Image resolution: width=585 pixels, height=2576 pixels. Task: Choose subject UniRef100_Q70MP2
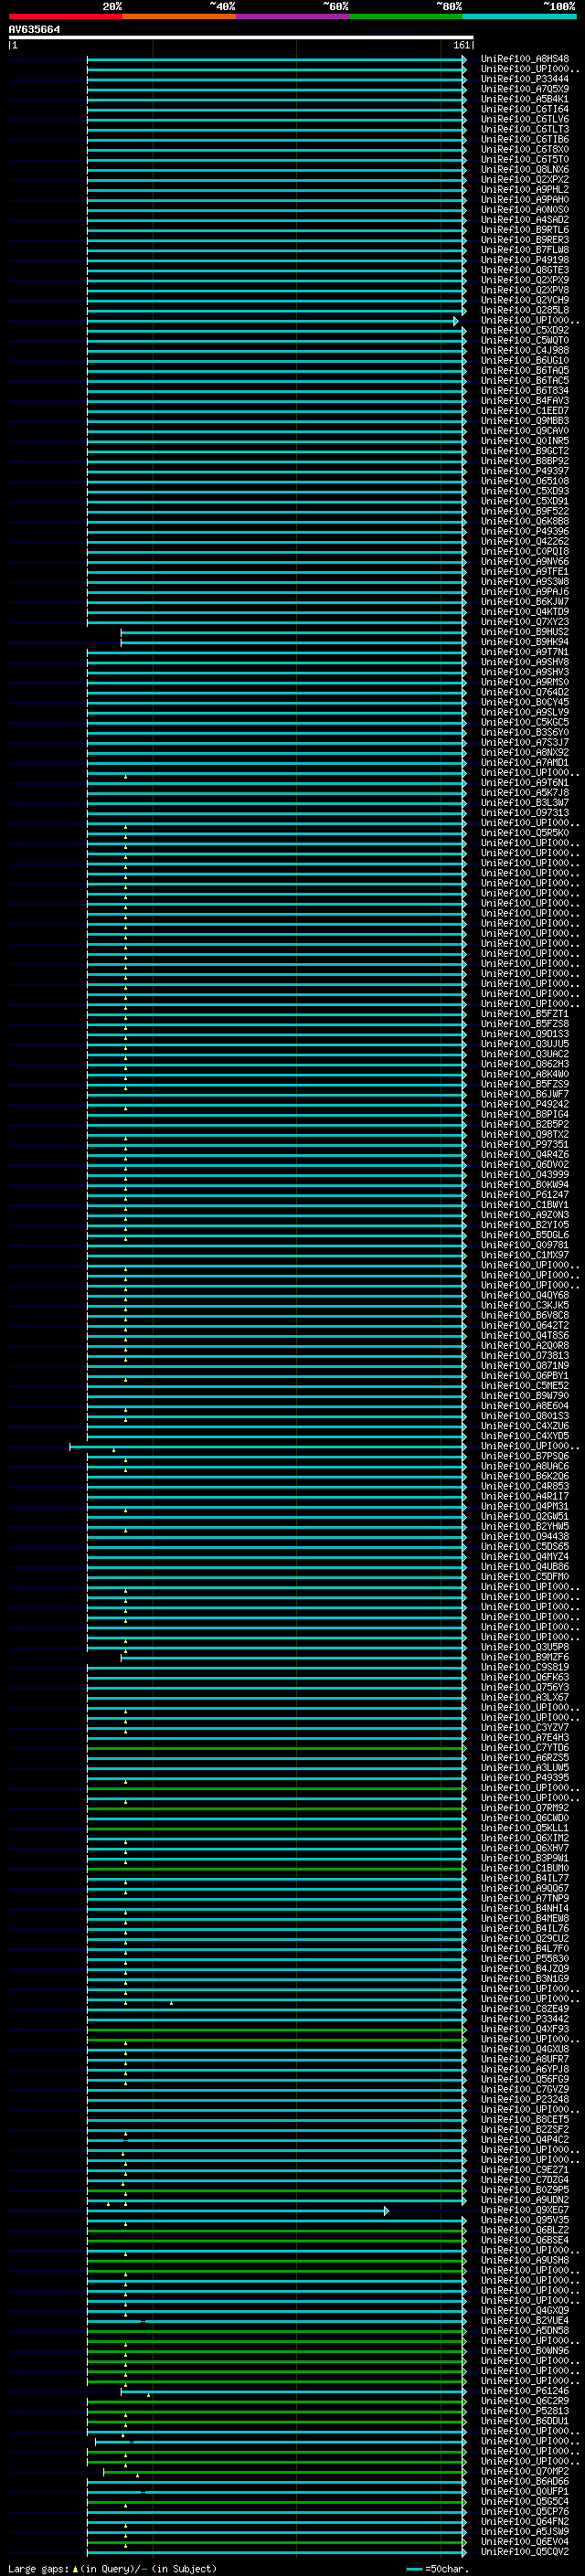525,2470
